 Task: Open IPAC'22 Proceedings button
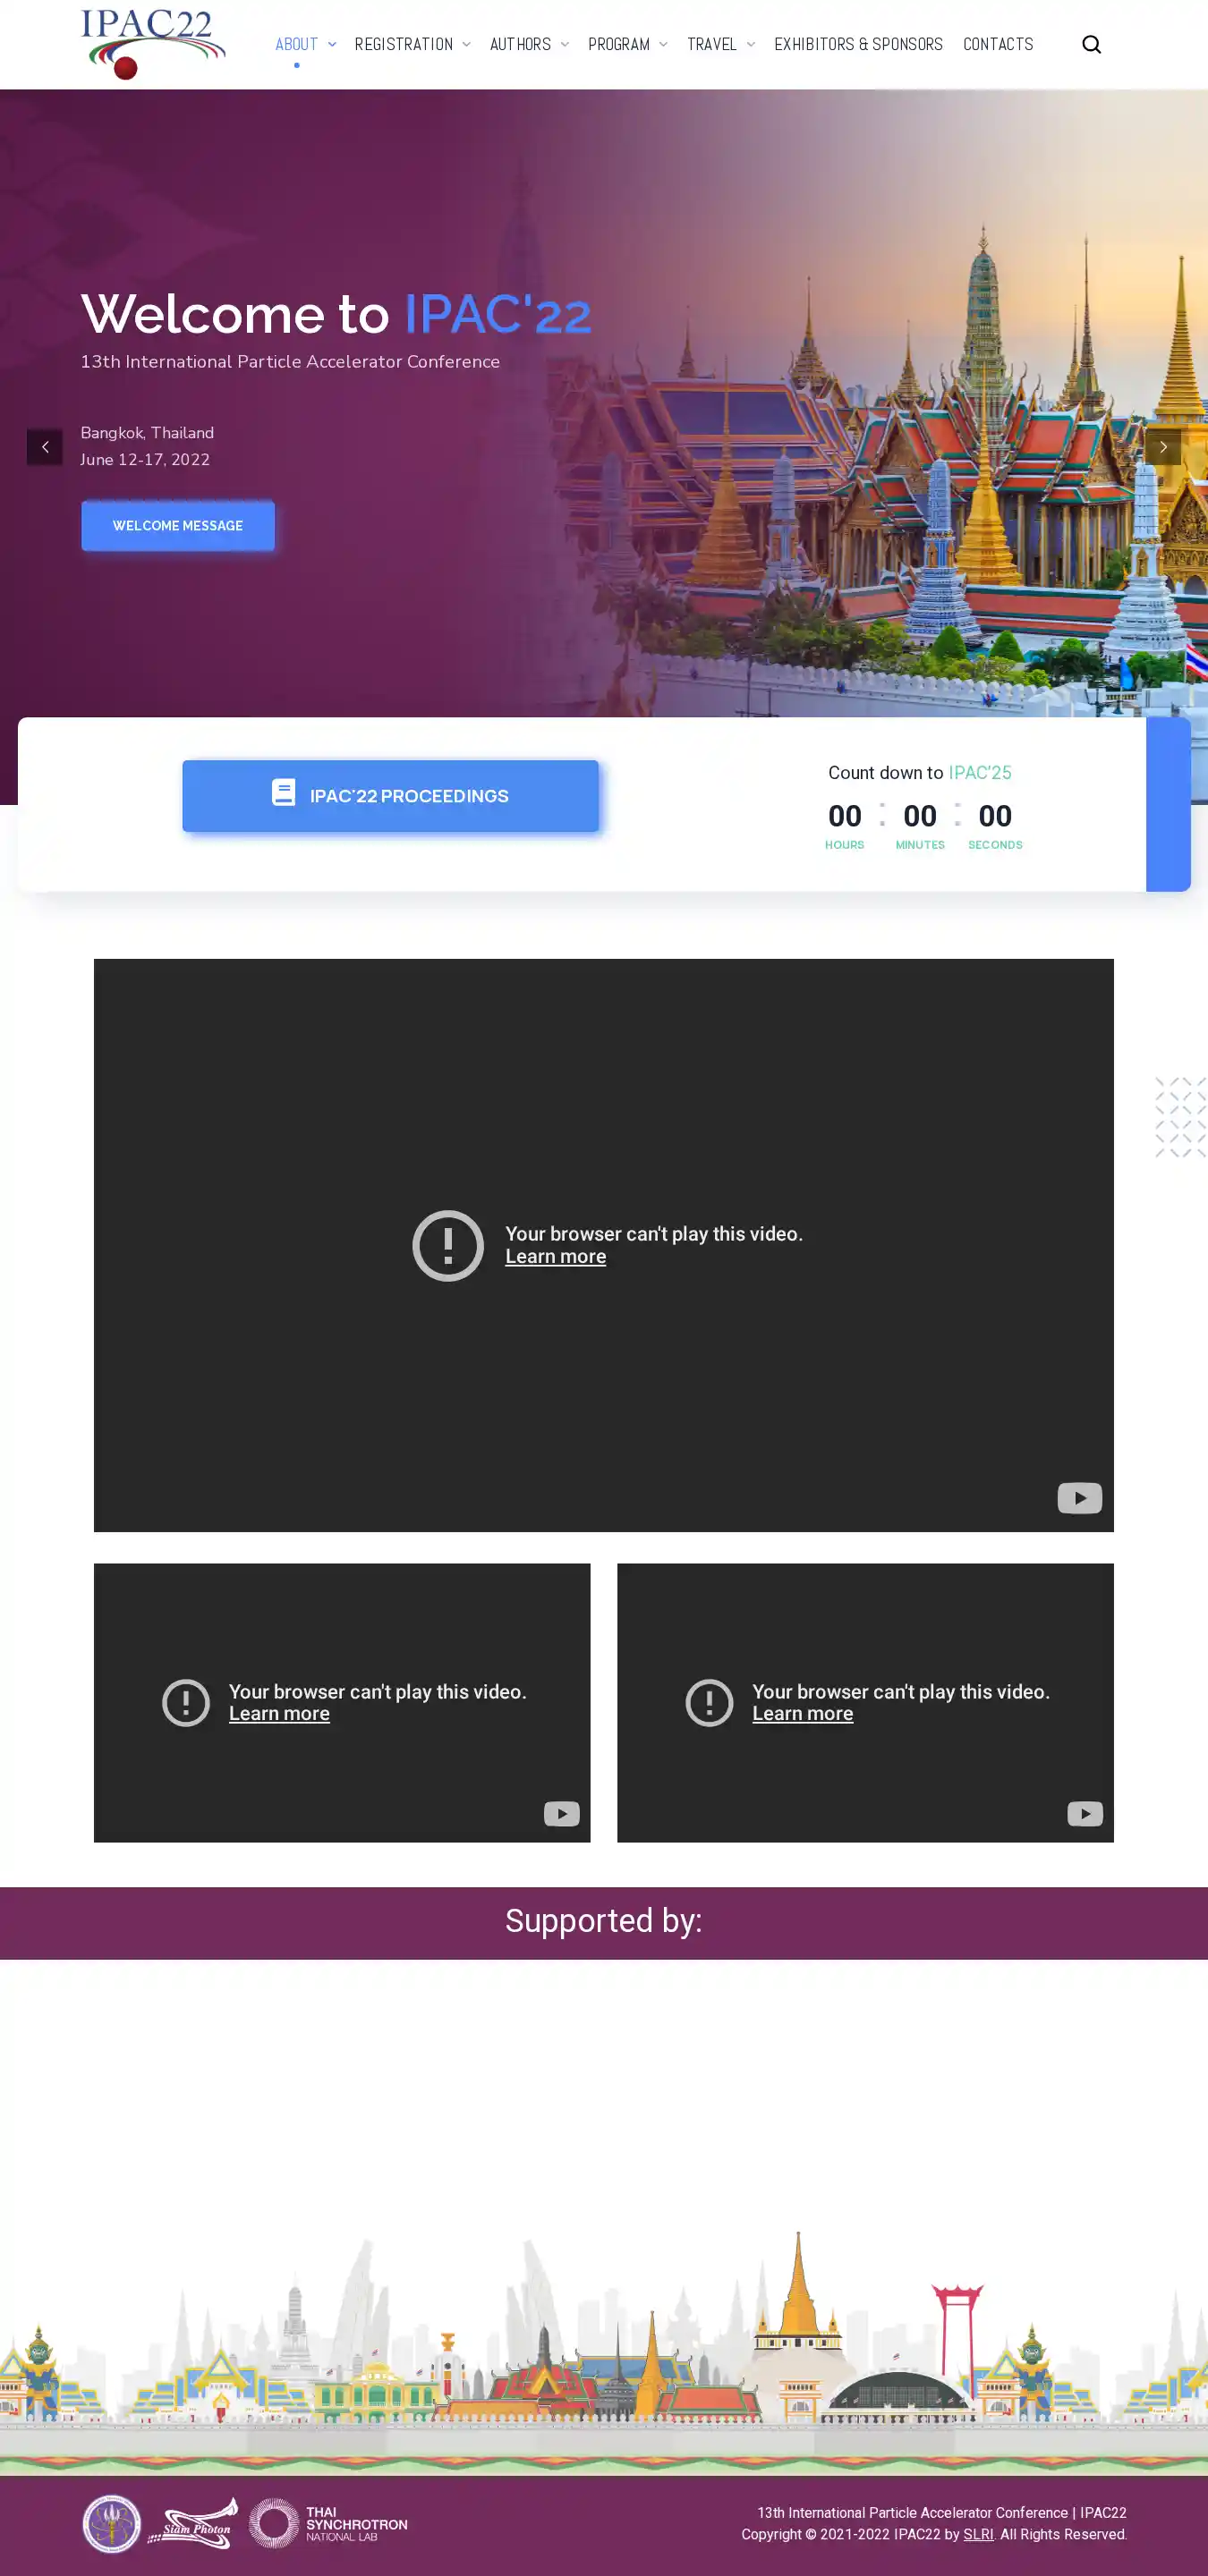click(x=390, y=796)
